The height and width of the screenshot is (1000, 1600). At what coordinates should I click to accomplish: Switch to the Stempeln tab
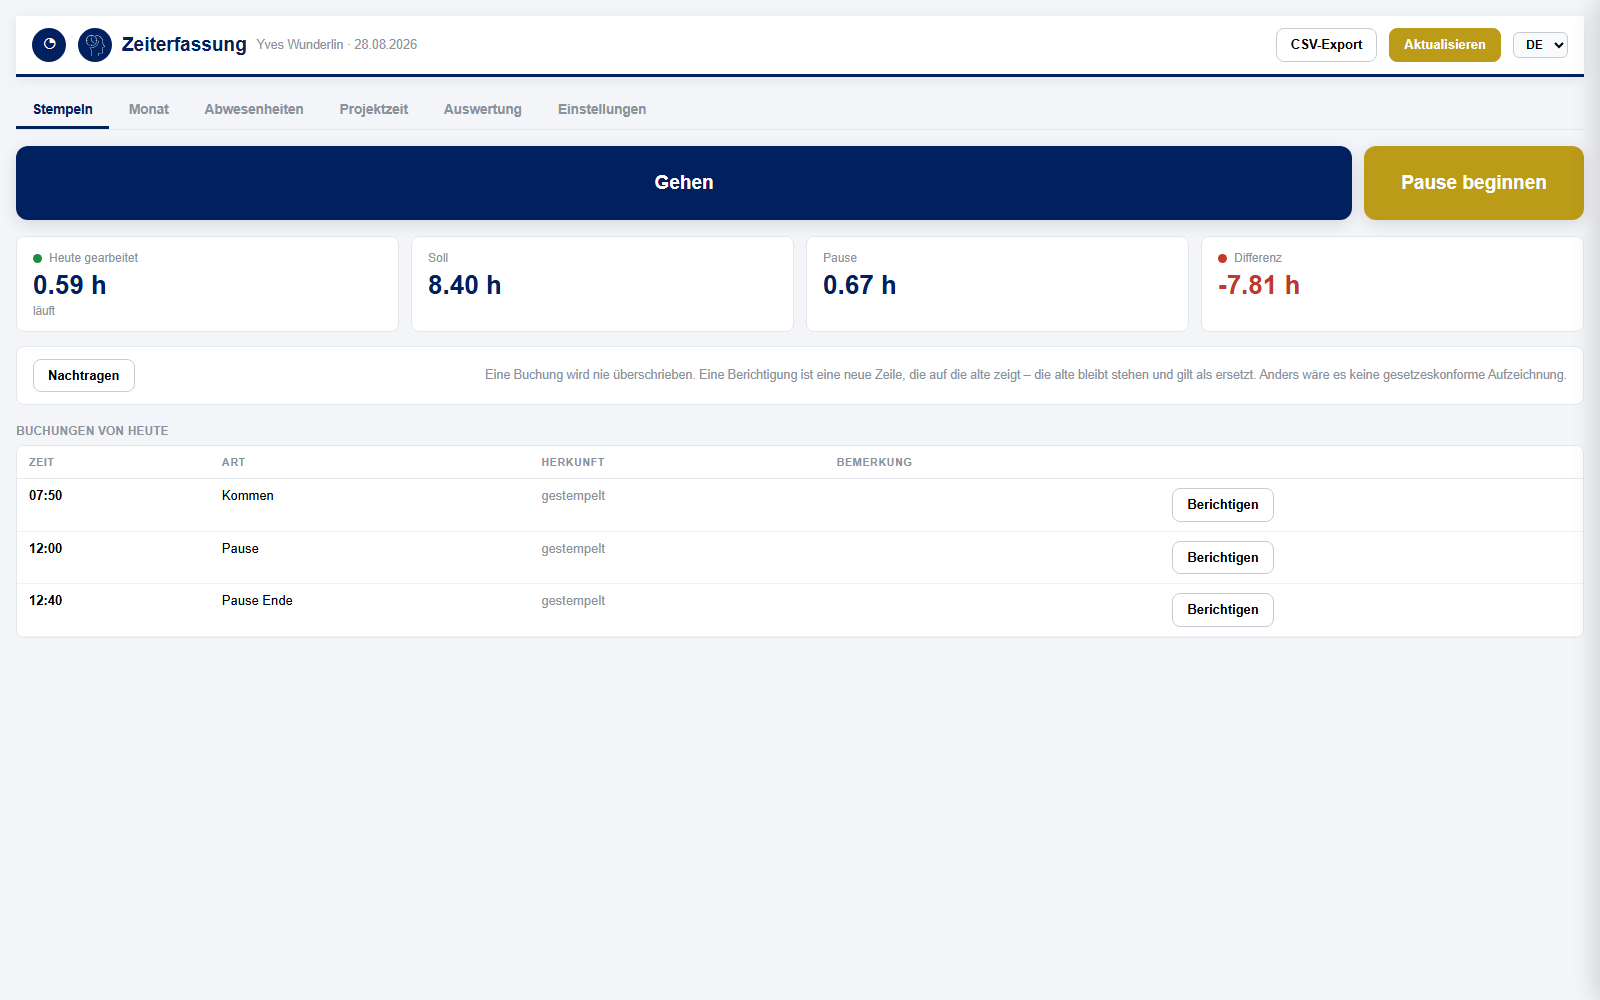63,109
